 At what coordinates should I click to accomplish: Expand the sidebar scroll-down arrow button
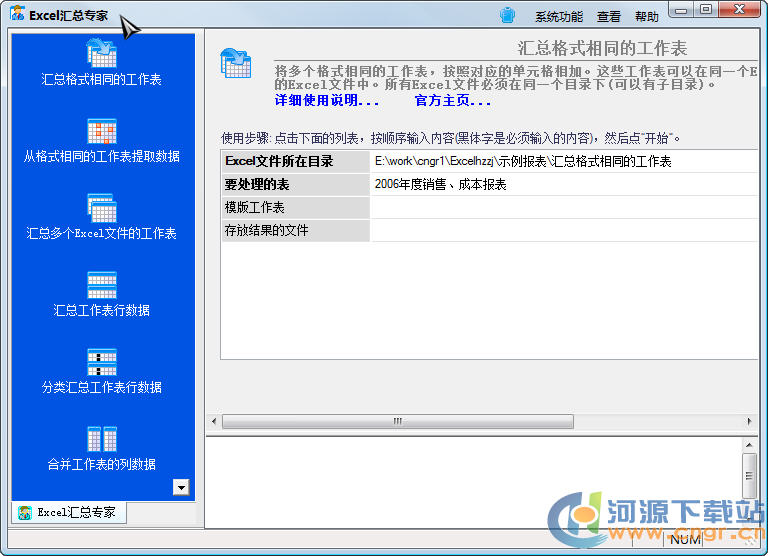coord(181,487)
